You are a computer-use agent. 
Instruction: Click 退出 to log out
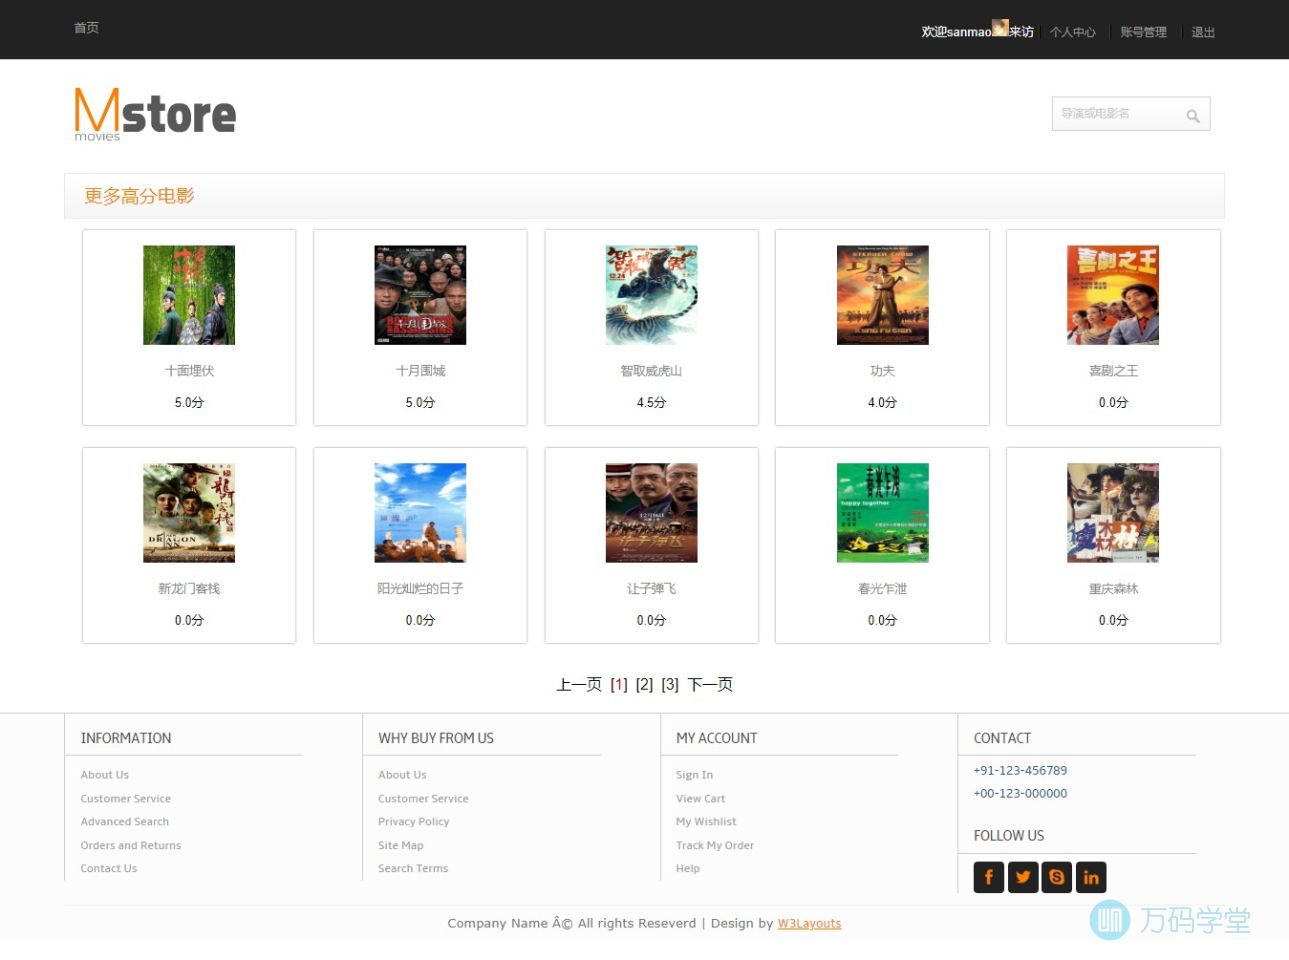(x=1203, y=32)
